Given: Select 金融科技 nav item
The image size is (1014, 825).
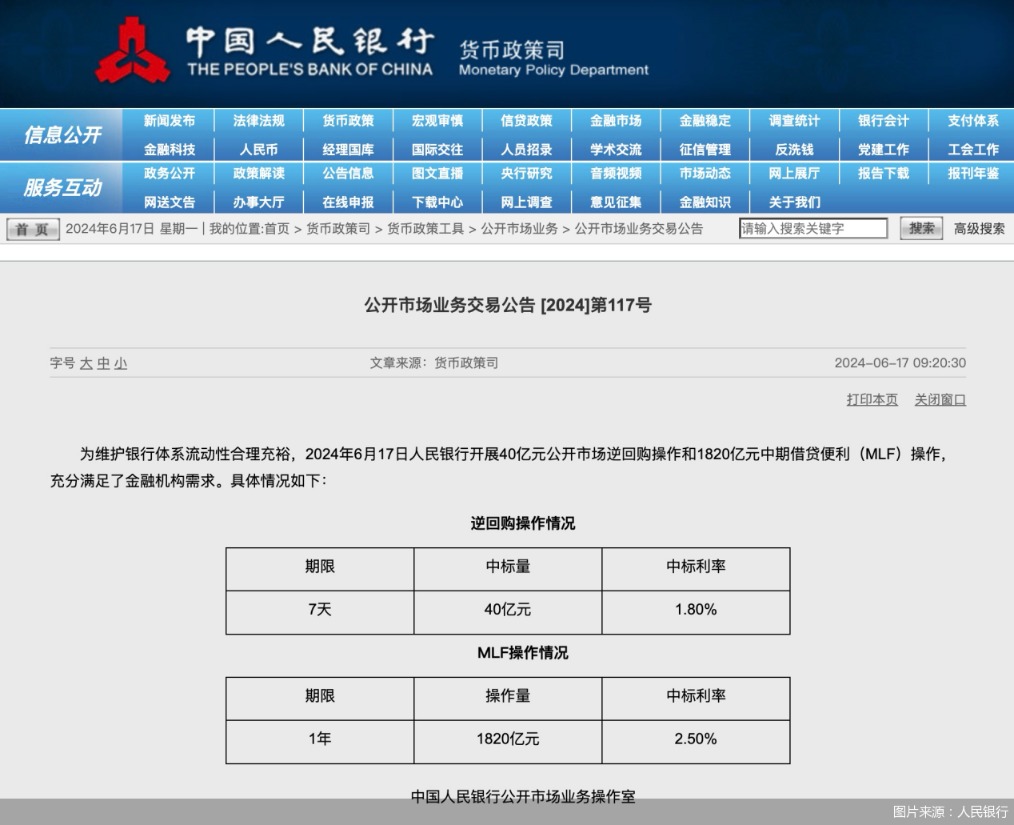Looking at the screenshot, I should 169,149.
